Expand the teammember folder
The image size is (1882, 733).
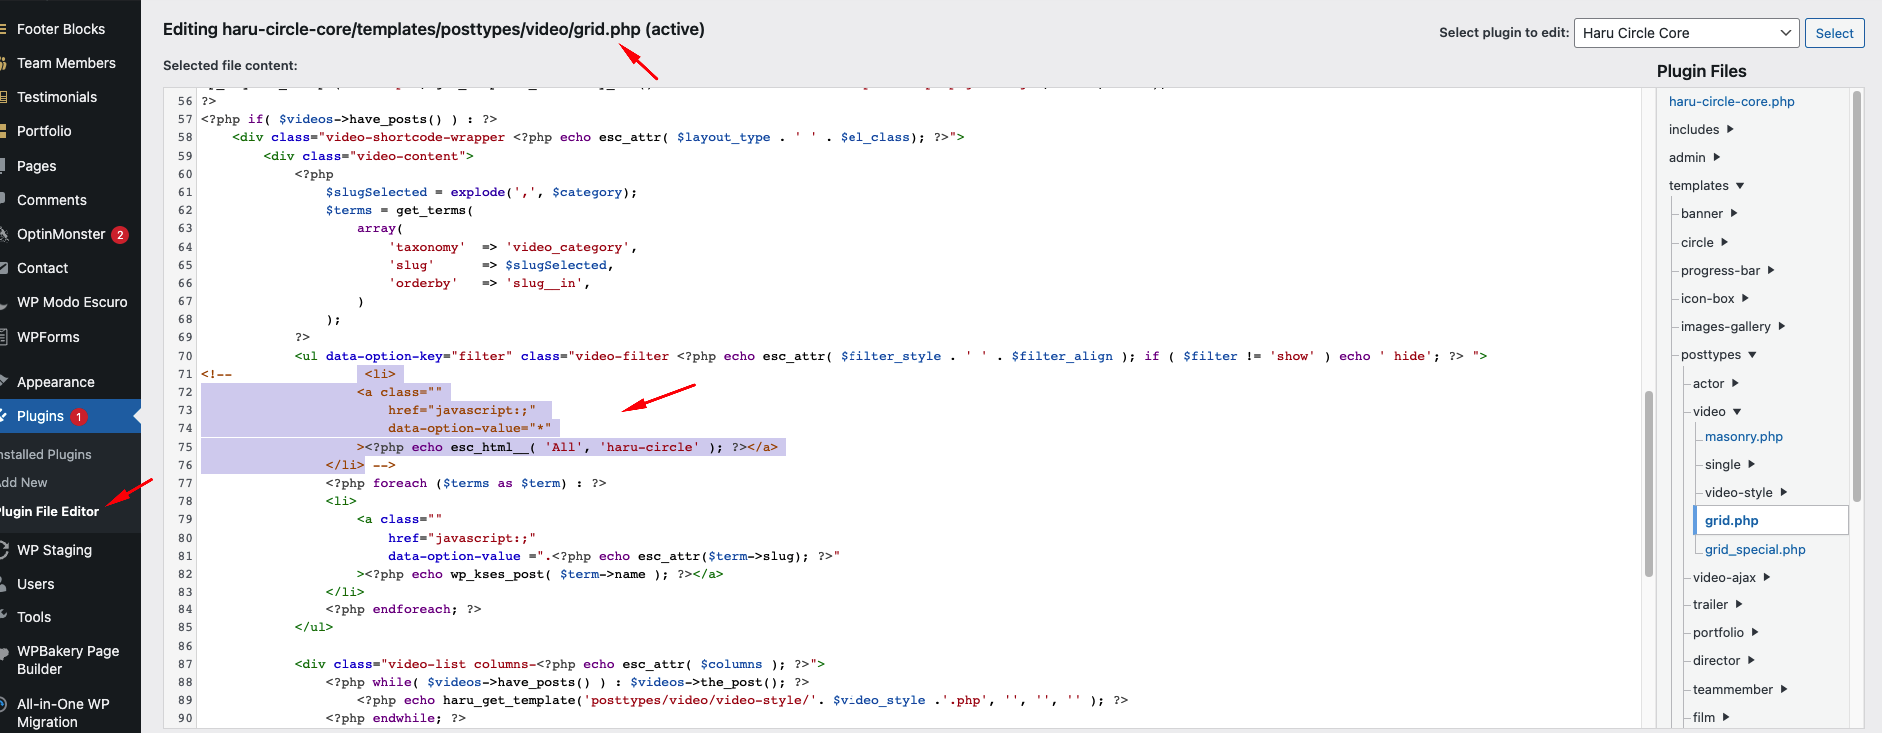[1739, 689]
